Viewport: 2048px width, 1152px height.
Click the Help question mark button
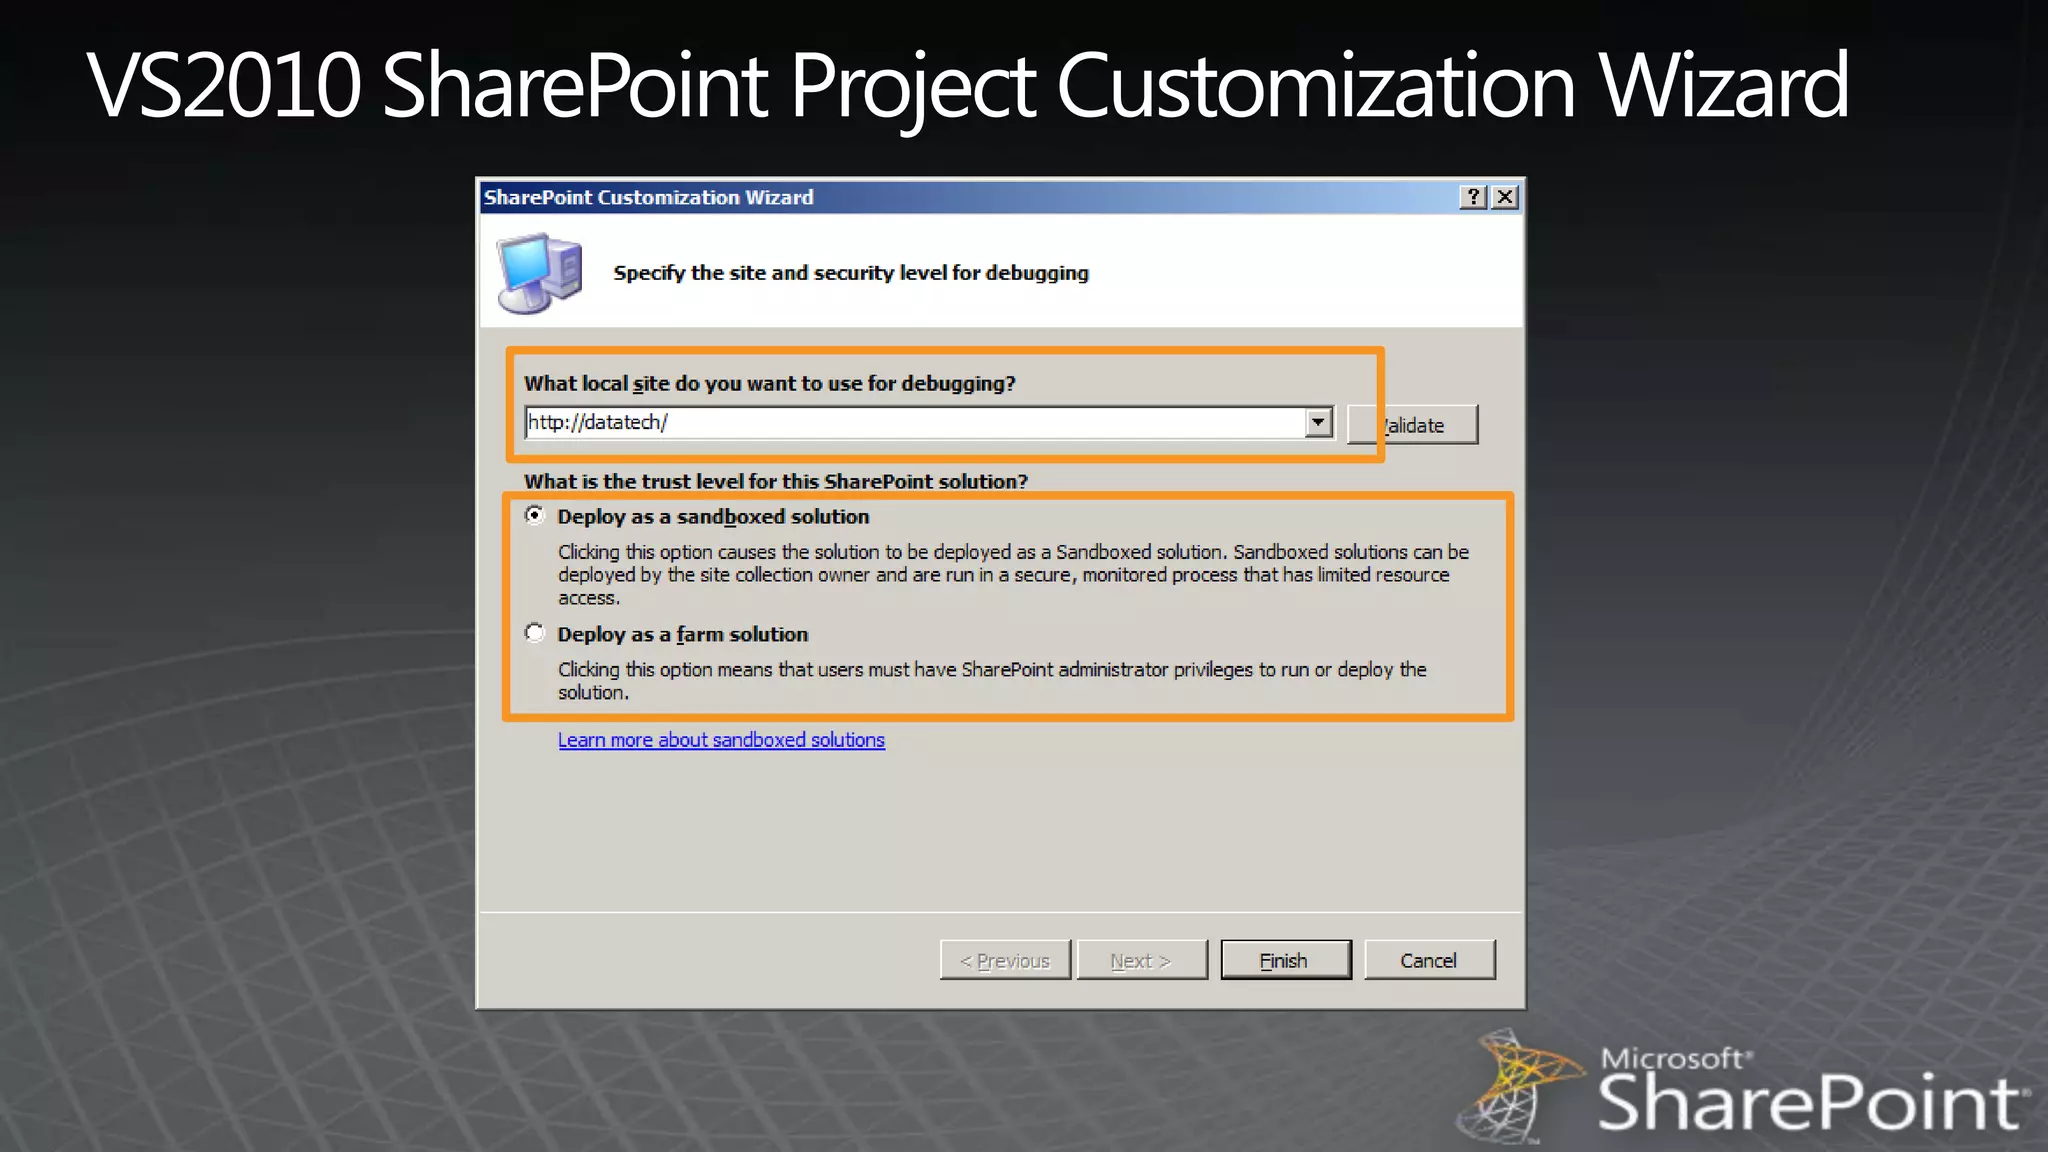[1472, 197]
